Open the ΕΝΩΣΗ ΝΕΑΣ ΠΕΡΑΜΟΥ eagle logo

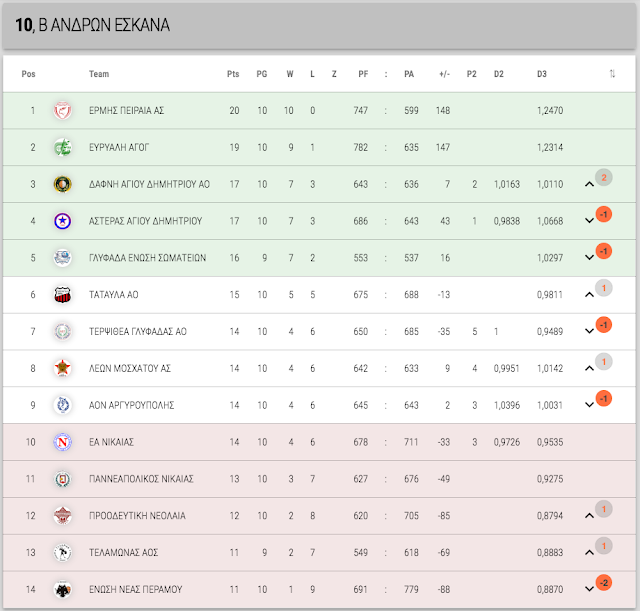coord(62,589)
